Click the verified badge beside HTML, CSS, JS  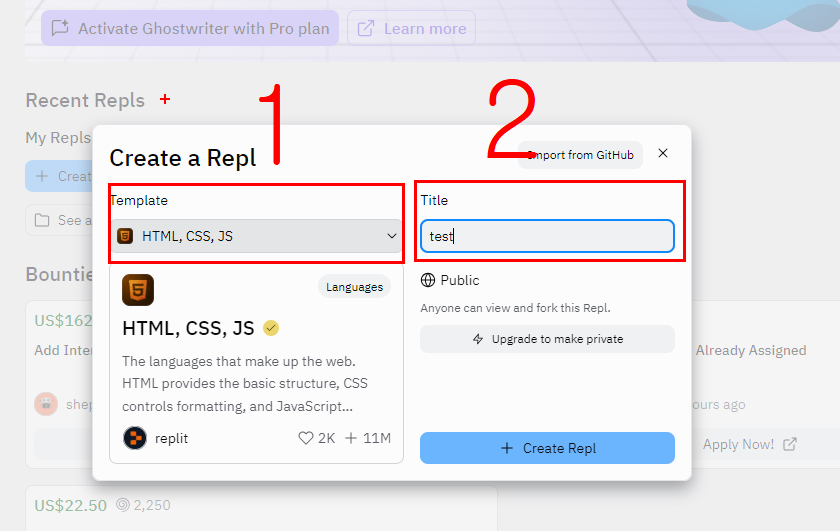click(271, 328)
